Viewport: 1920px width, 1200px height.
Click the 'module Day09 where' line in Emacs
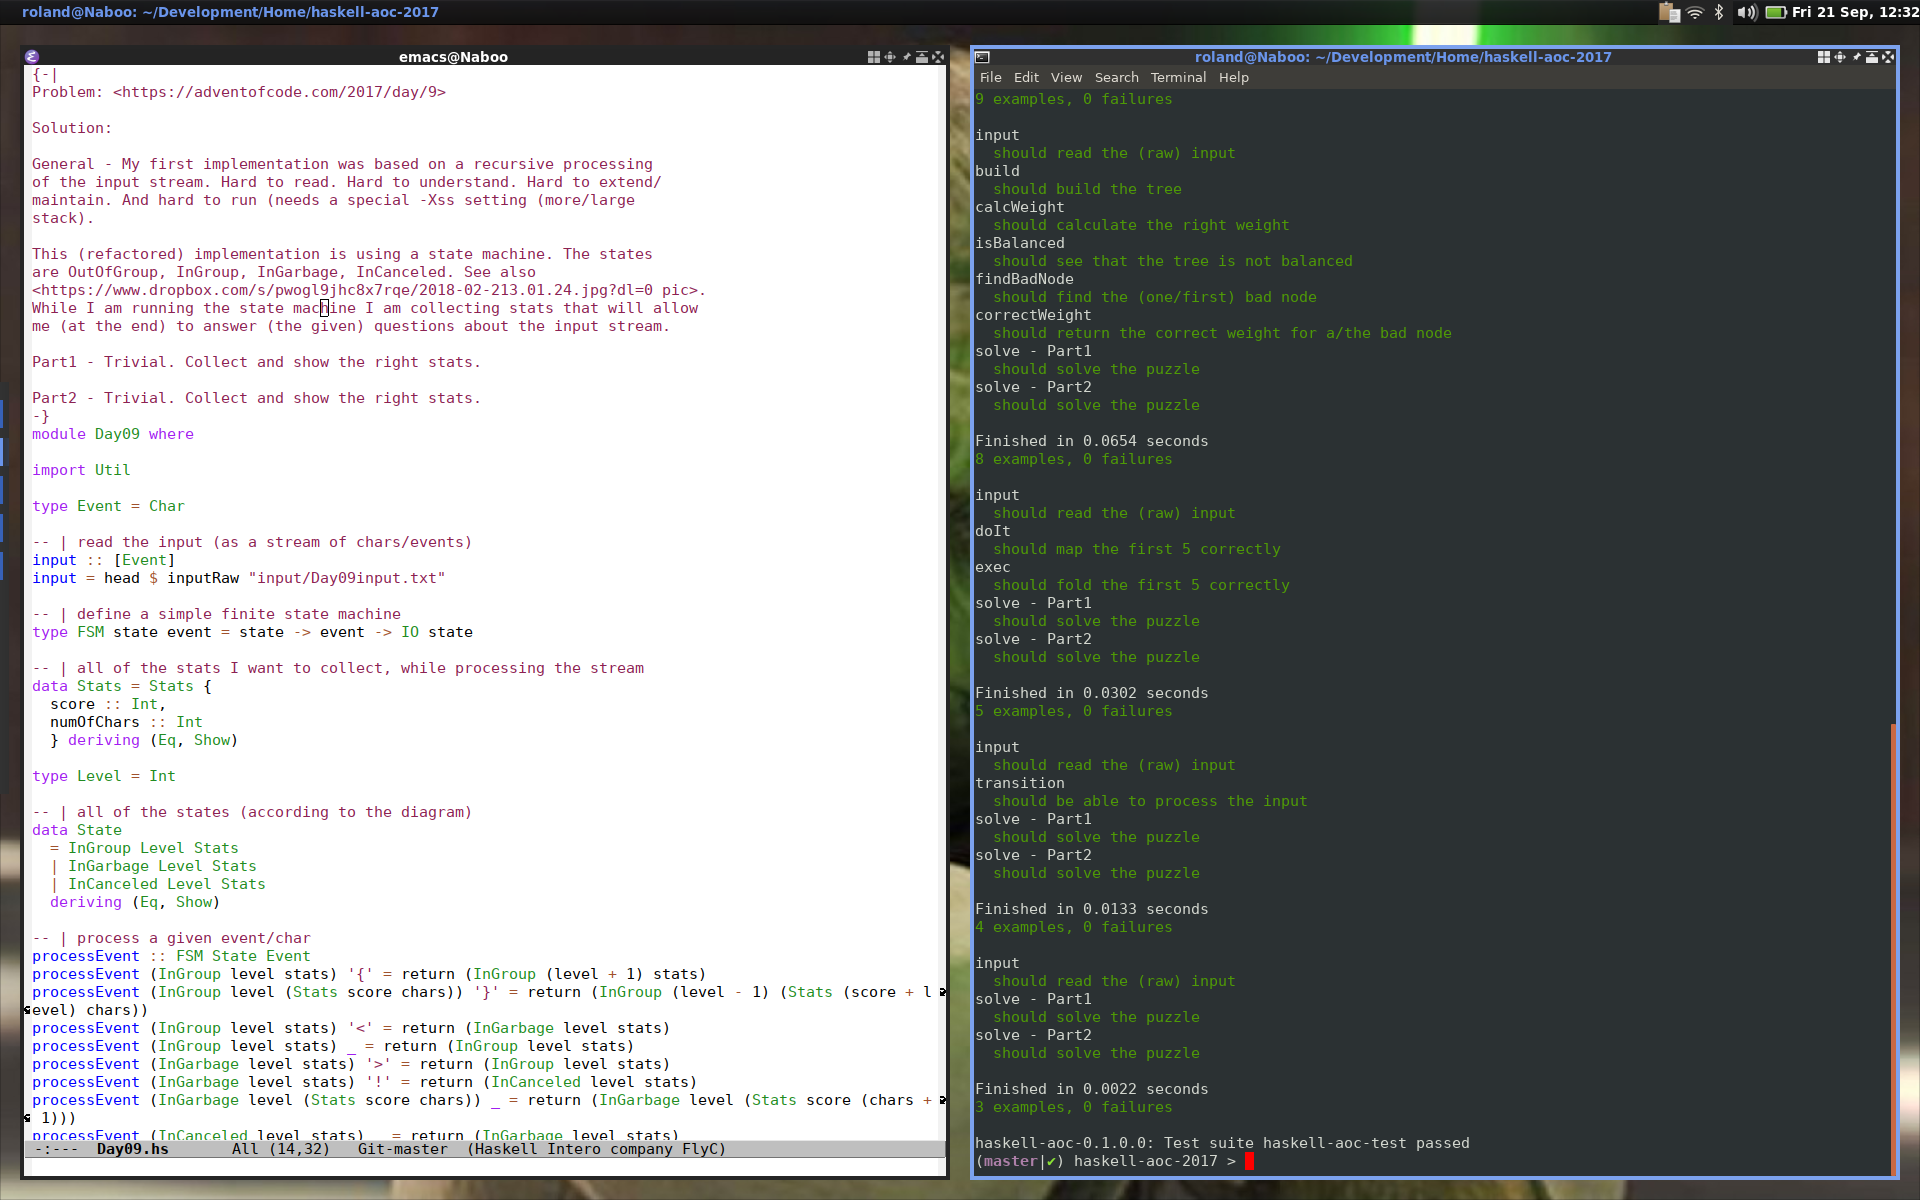113,434
